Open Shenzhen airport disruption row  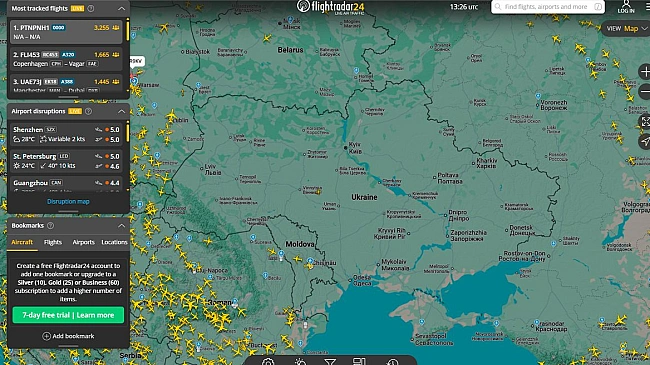(x=66, y=134)
